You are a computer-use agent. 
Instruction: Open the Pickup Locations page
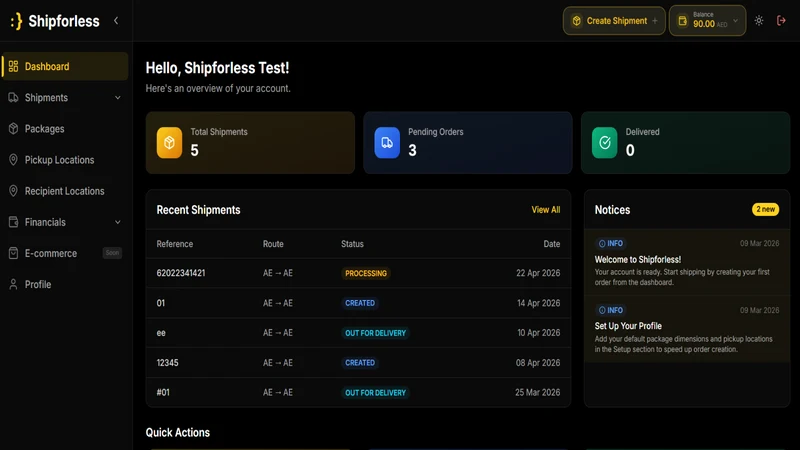65,160
